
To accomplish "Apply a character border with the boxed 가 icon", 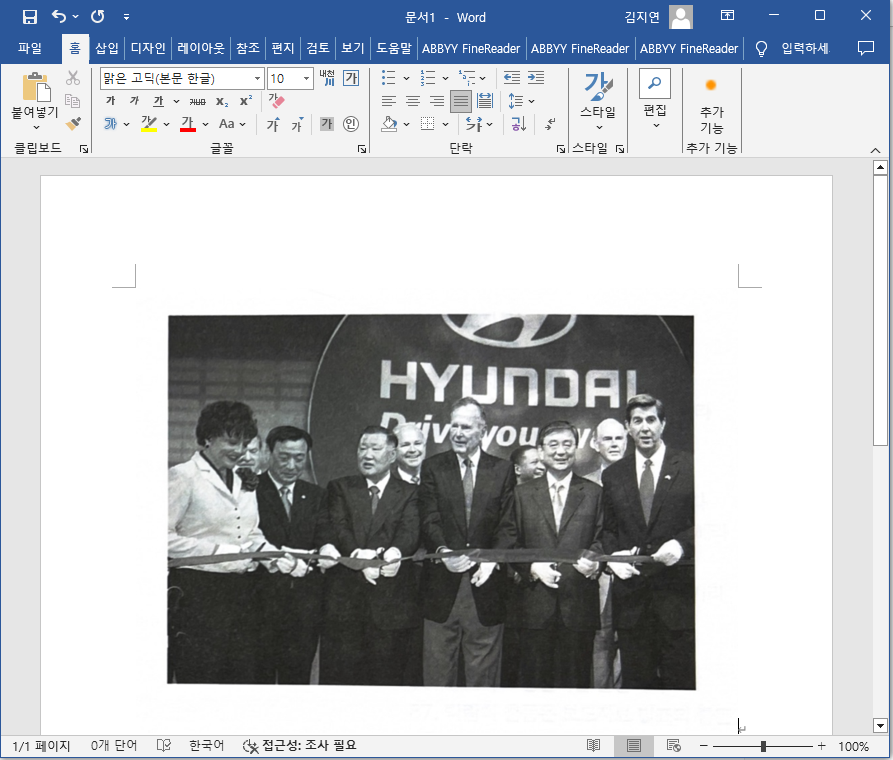I will (x=351, y=78).
